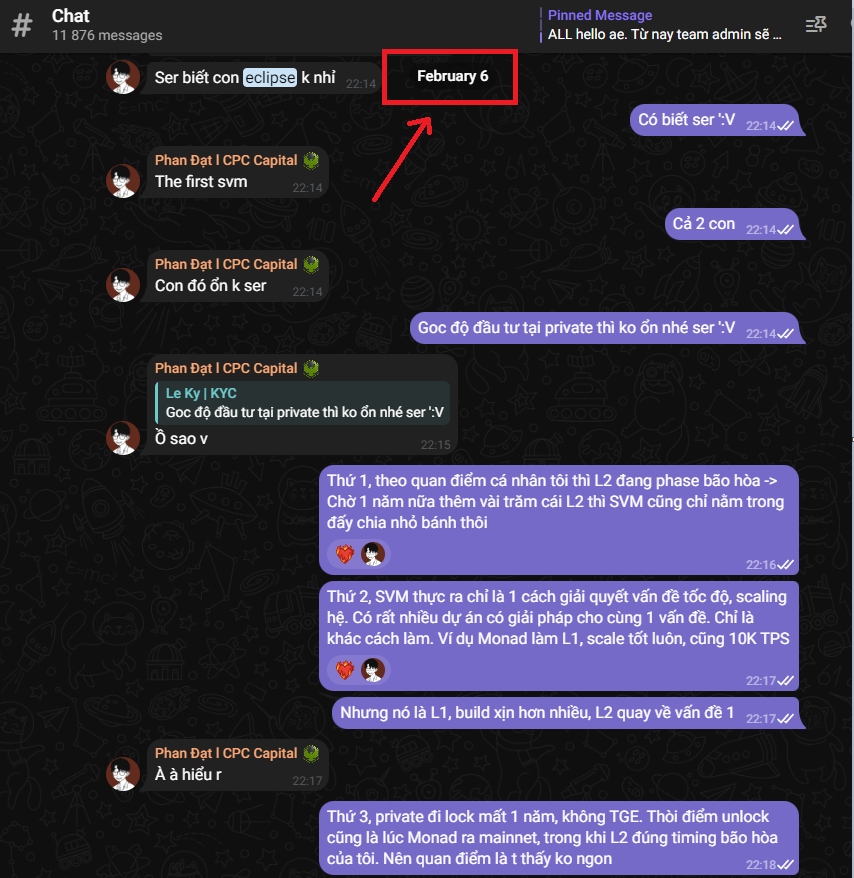Viewport: 854px width, 878px height.
Task: Click reactor avatar on the 'Thứ 1' message
Action: click(x=372, y=554)
